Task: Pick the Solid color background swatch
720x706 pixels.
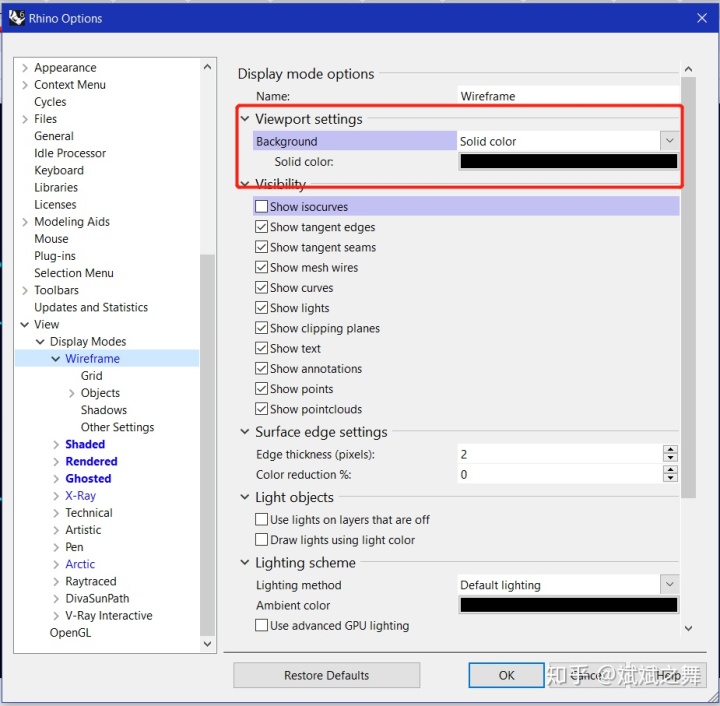Action: 568,161
